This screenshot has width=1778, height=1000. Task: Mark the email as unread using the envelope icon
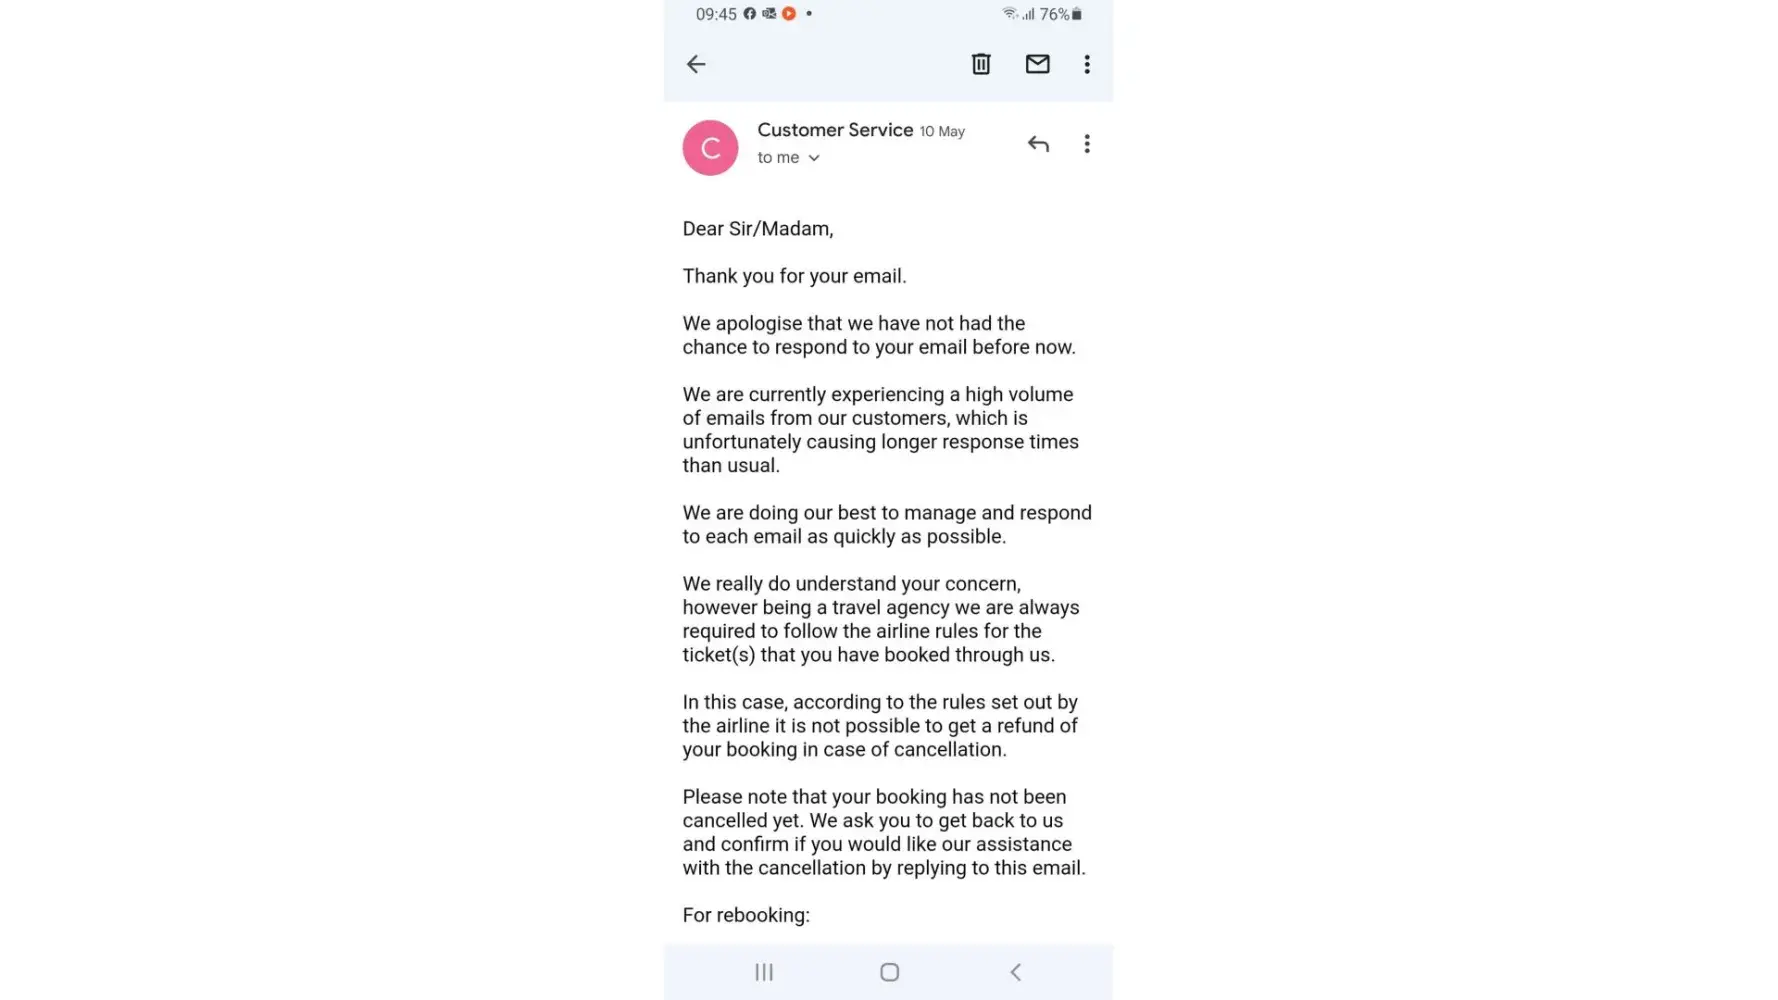pyautogui.click(x=1037, y=64)
